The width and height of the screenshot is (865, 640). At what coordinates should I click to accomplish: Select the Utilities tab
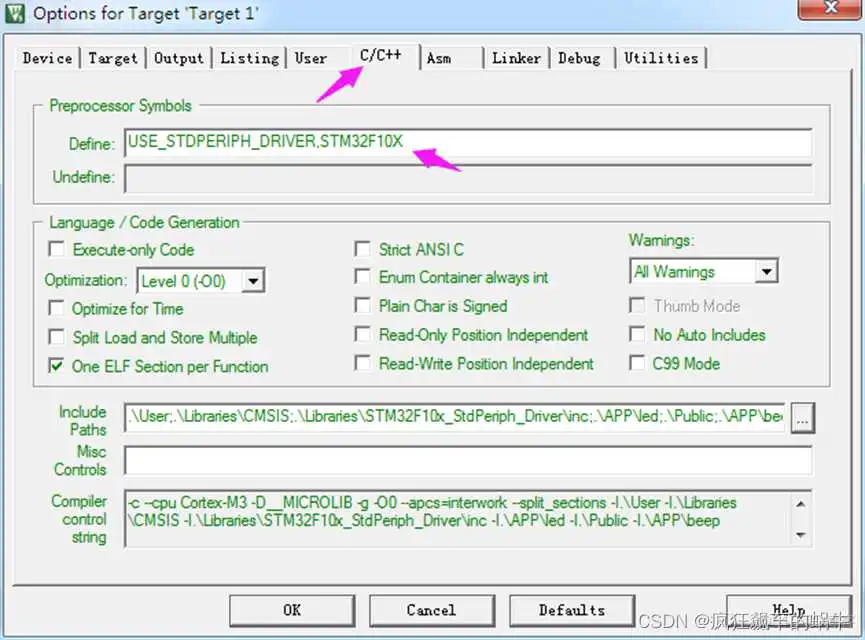pyautogui.click(x=660, y=58)
